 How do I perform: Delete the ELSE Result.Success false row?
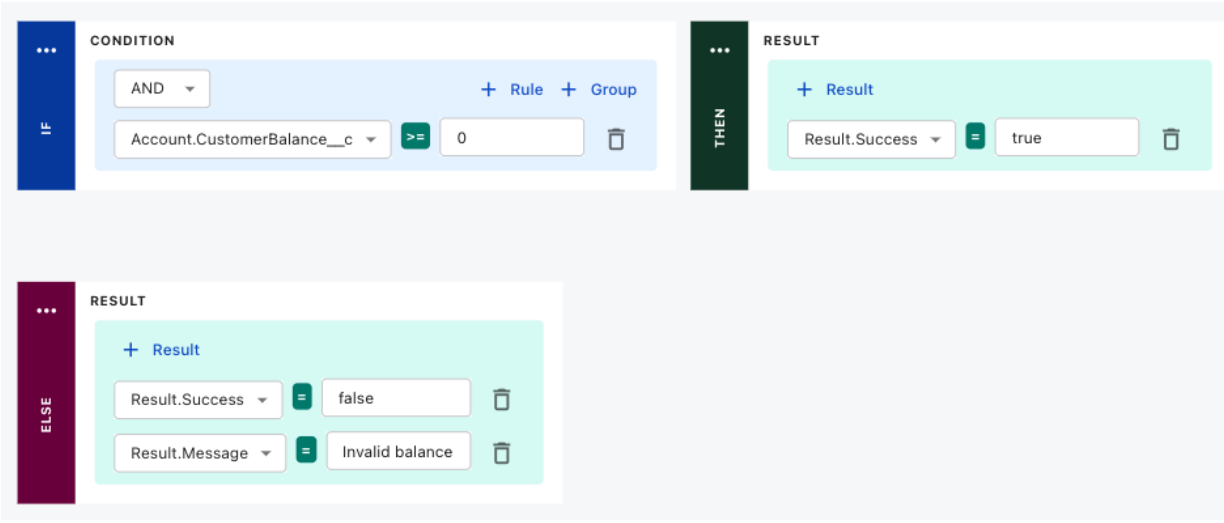pos(502,399)
